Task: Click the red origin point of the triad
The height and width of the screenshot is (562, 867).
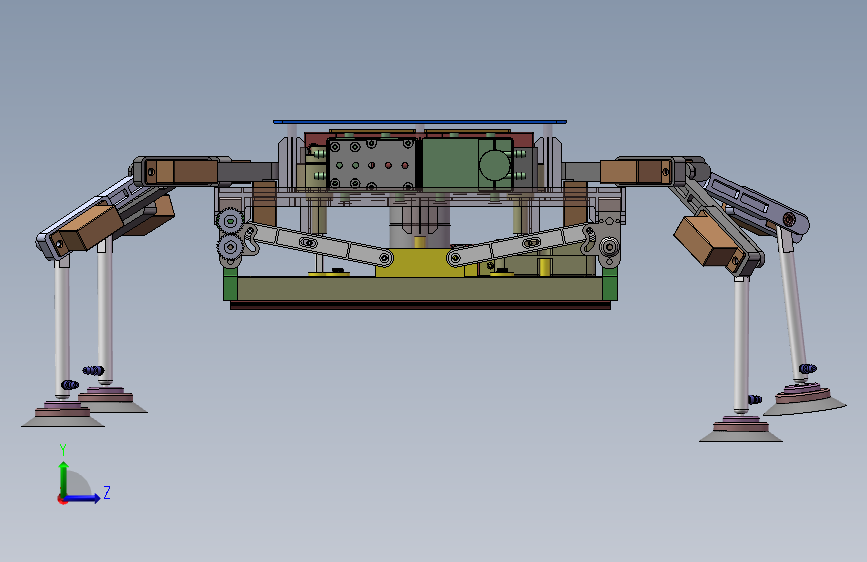Action: [62, 499]
